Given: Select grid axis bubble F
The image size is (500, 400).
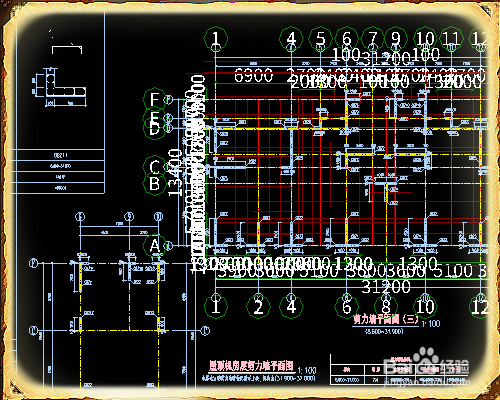Looking at the screenshot, I should click(x=154, y=99).
